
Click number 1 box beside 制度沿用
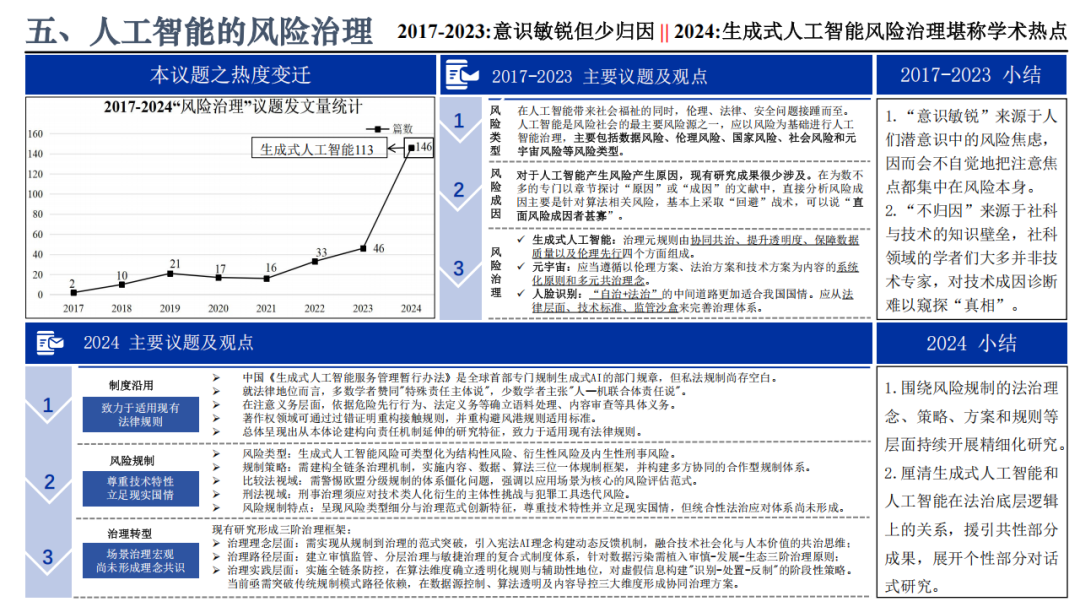pos(48,405)
